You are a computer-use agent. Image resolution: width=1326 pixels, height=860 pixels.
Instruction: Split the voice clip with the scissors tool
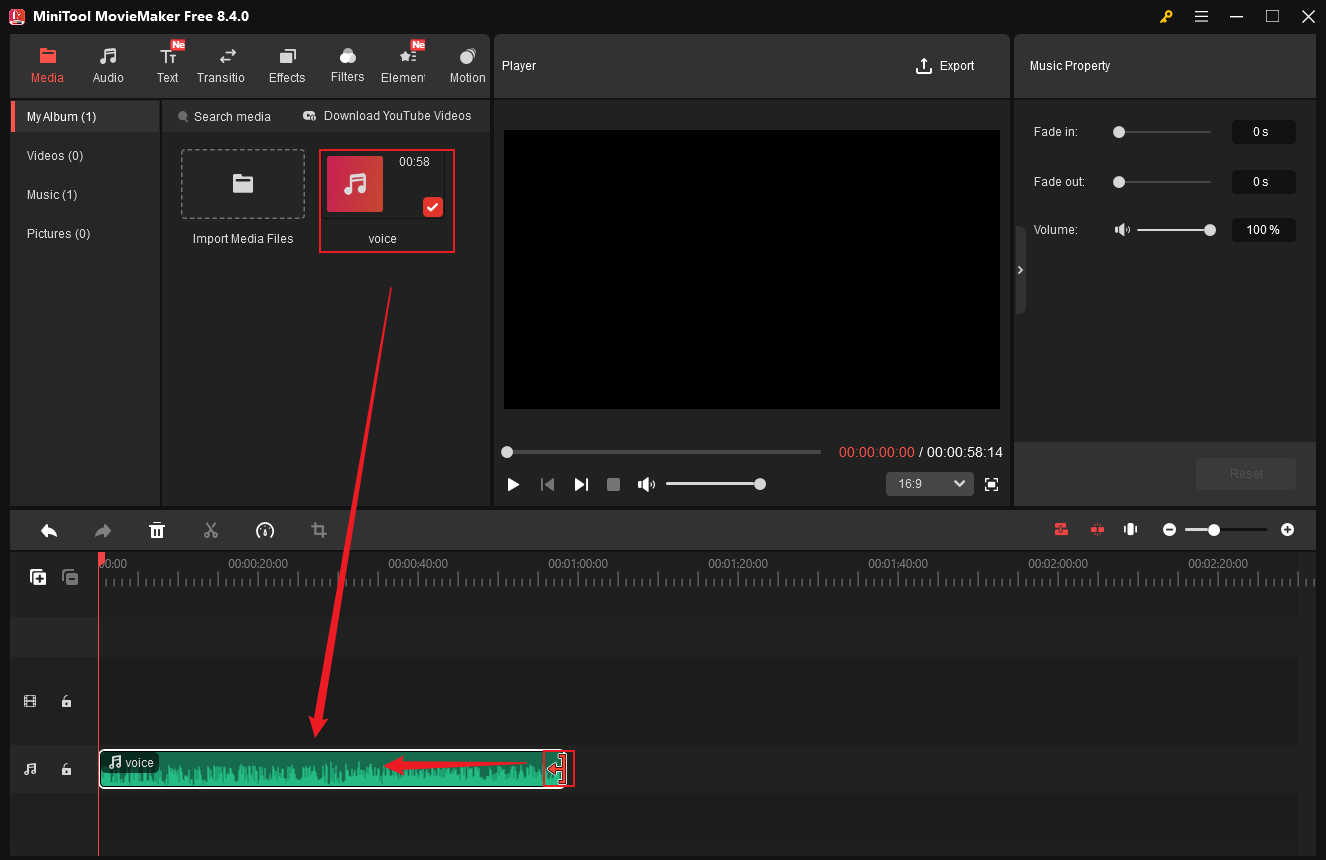click(211, 530)
